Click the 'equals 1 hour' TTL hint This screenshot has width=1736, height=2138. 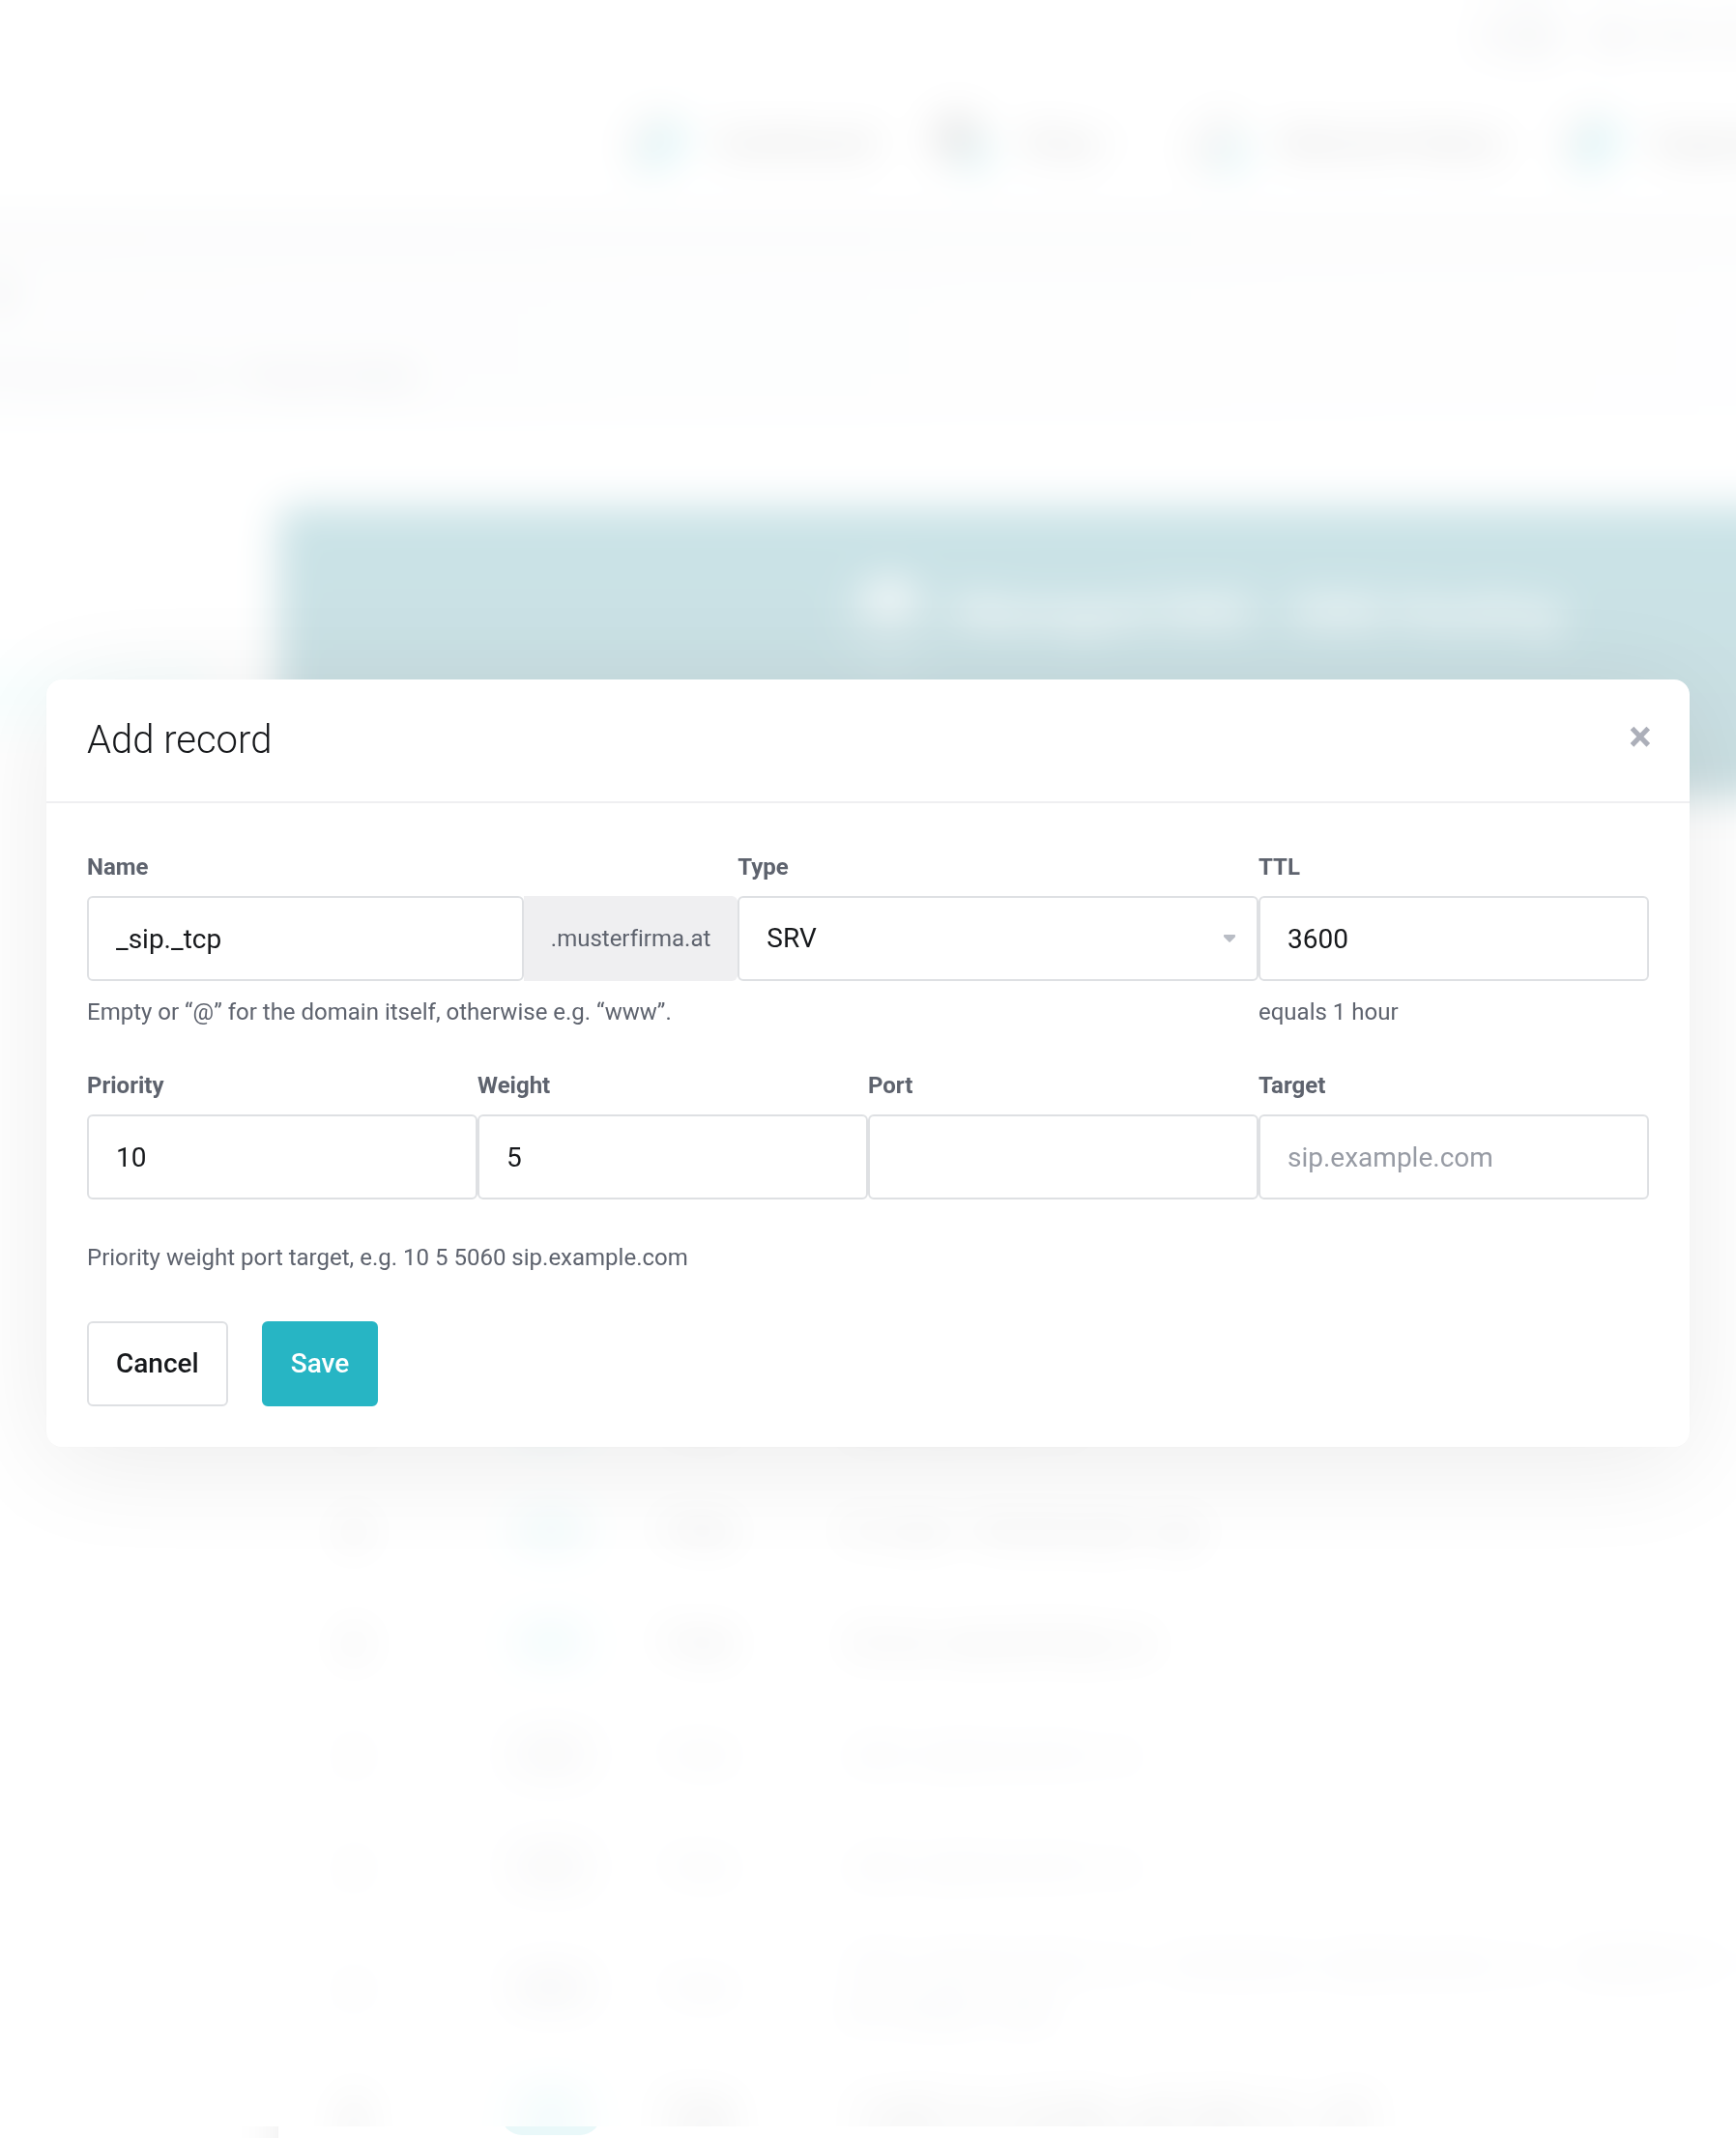[x=1327, y=1012]
